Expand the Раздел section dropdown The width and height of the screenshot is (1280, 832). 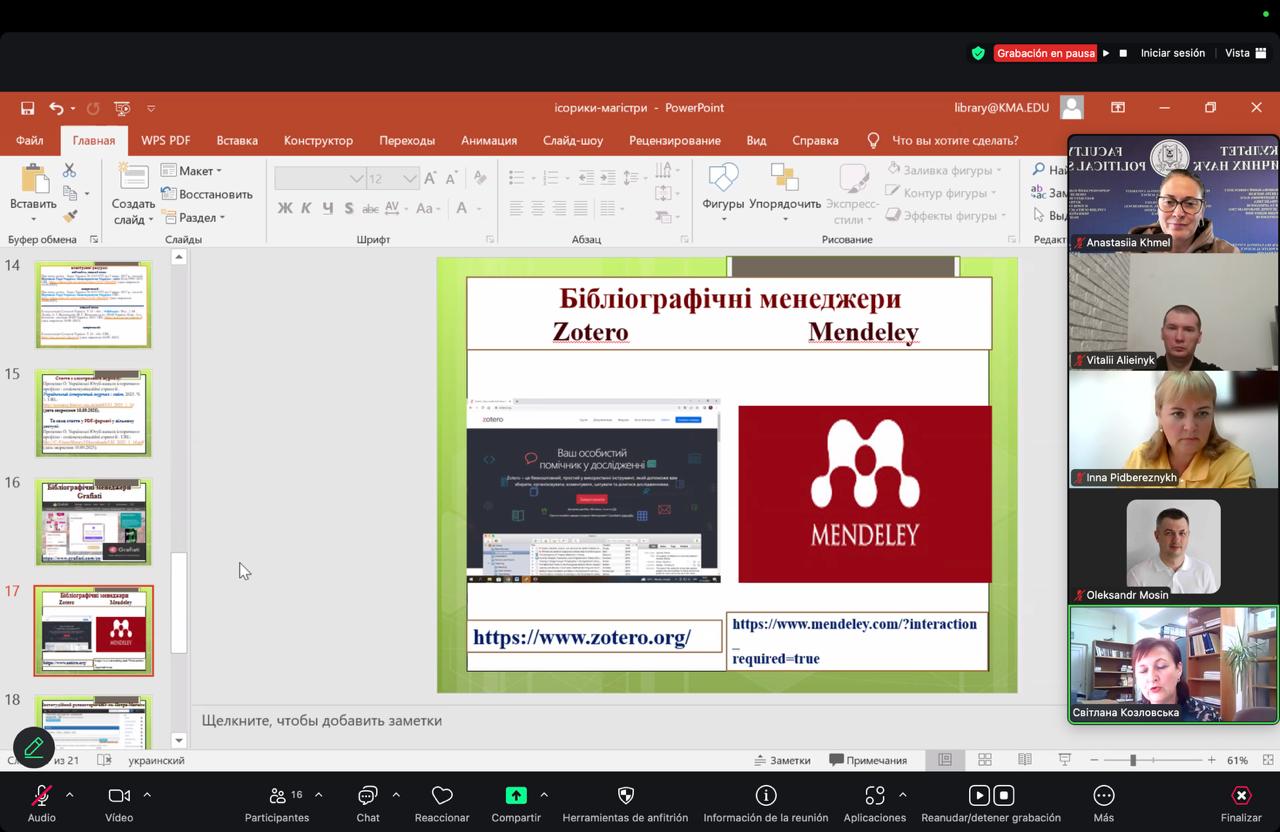(x=194, y=217)
